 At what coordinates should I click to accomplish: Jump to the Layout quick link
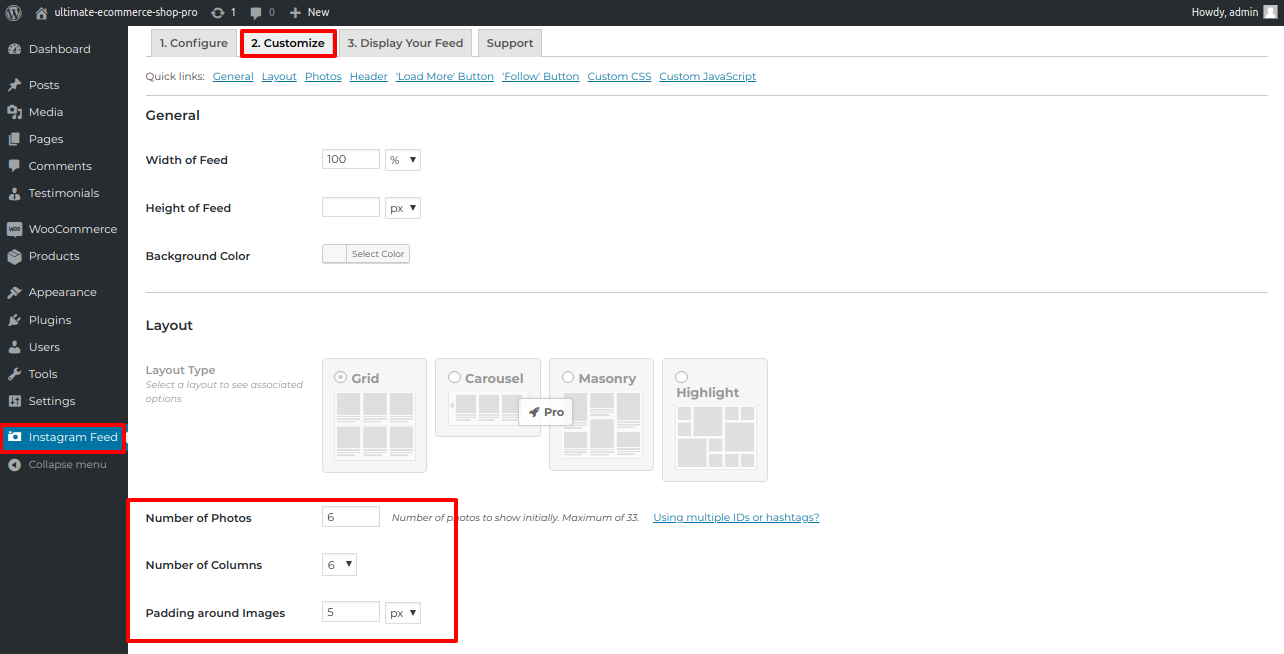point(279,76)
